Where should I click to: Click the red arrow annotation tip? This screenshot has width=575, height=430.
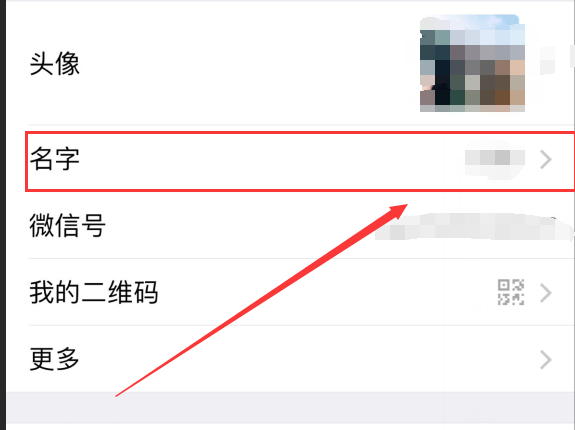[403, 207]
